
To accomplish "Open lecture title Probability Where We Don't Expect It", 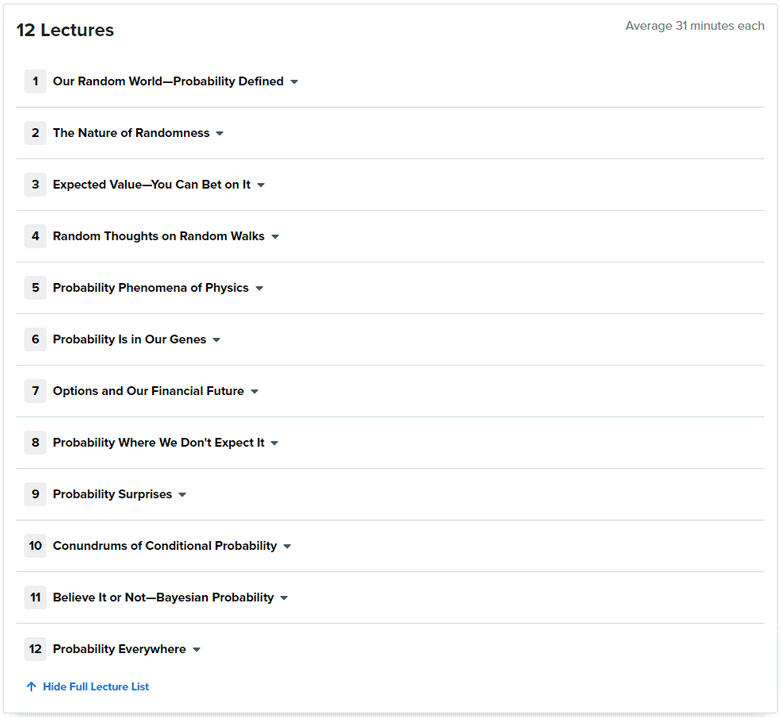I will 159,442.
